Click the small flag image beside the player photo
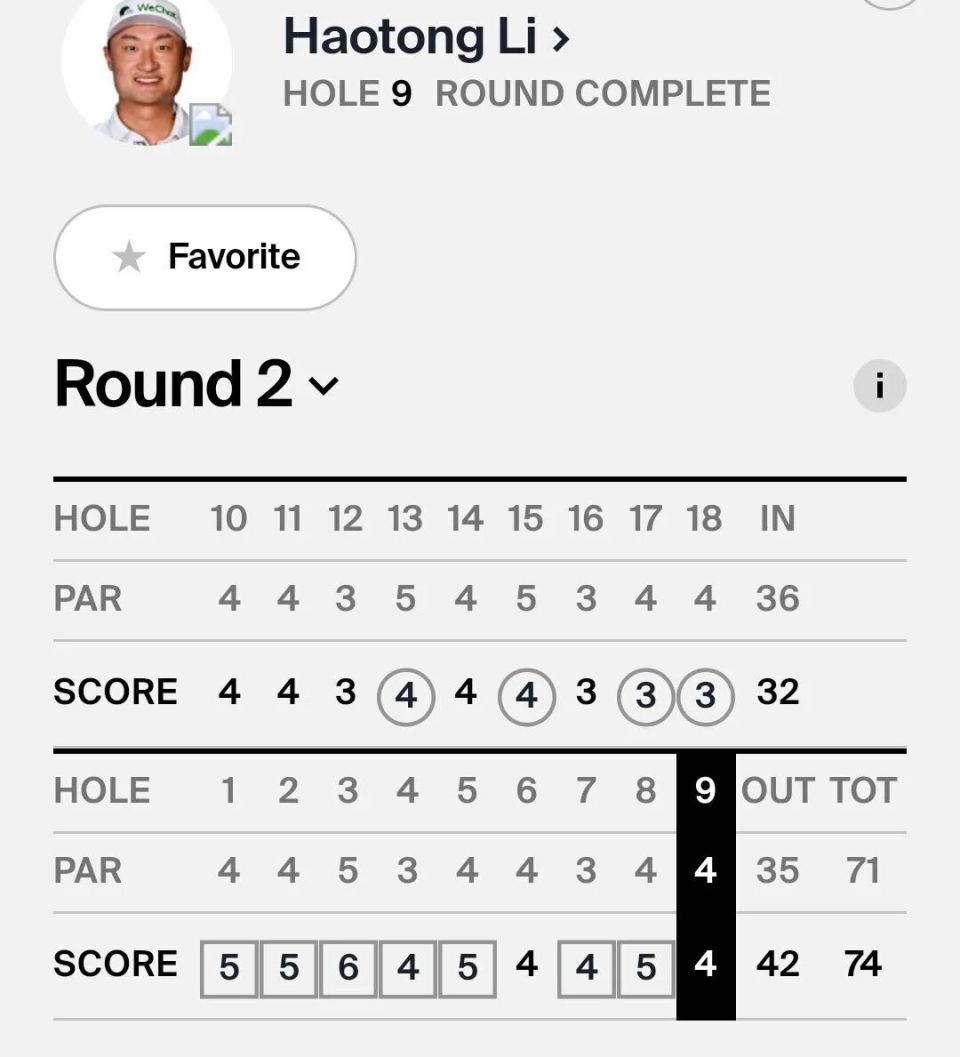 click(211, 125)
